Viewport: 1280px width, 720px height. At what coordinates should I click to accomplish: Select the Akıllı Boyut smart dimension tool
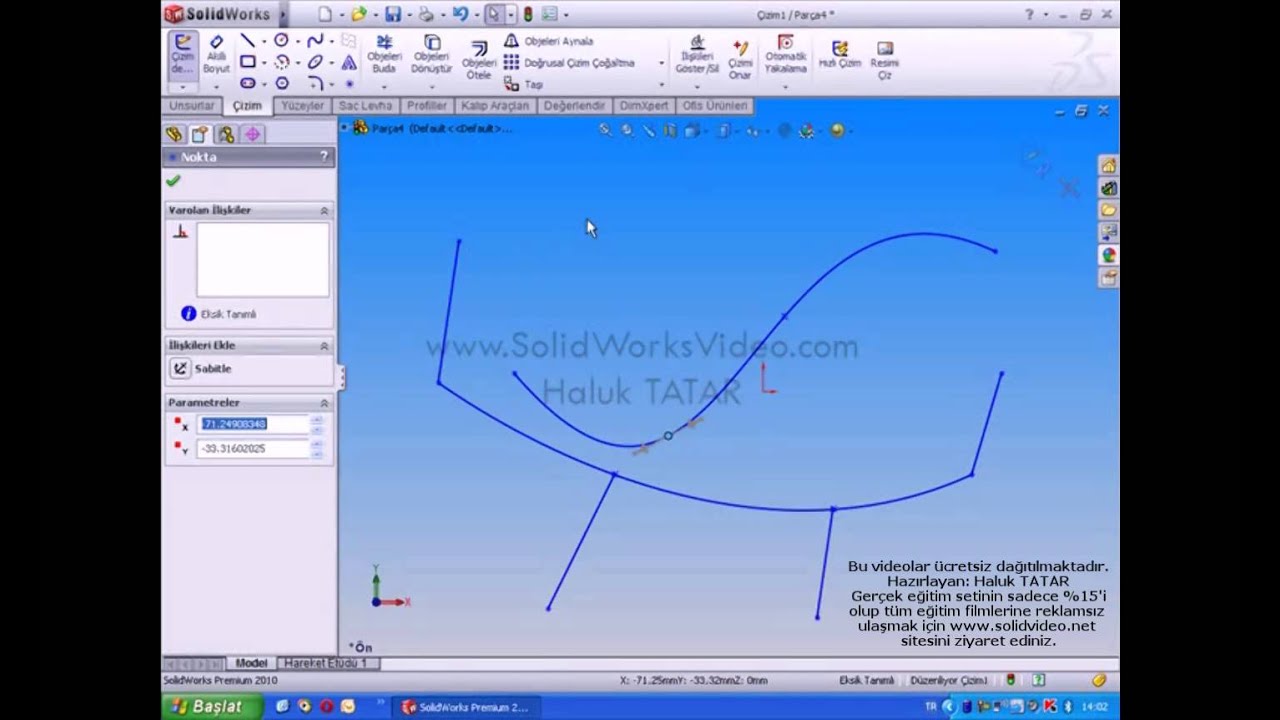coord(216,55)
